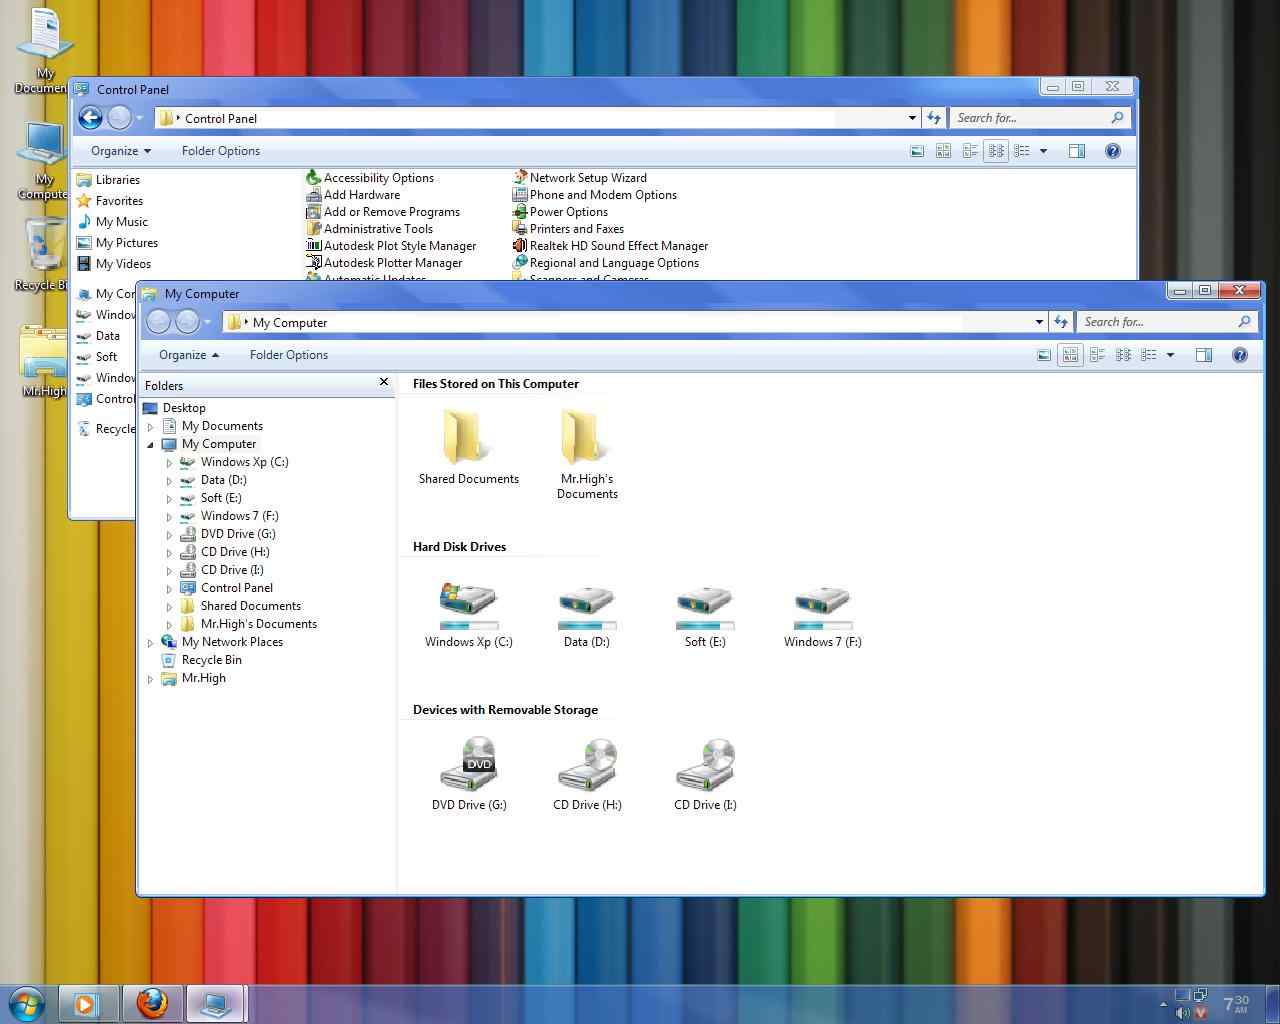Open Mr.High's Documents folder icon in content pane
The width and height of the screenshot is (1280, 1024).
coord(584,436)
